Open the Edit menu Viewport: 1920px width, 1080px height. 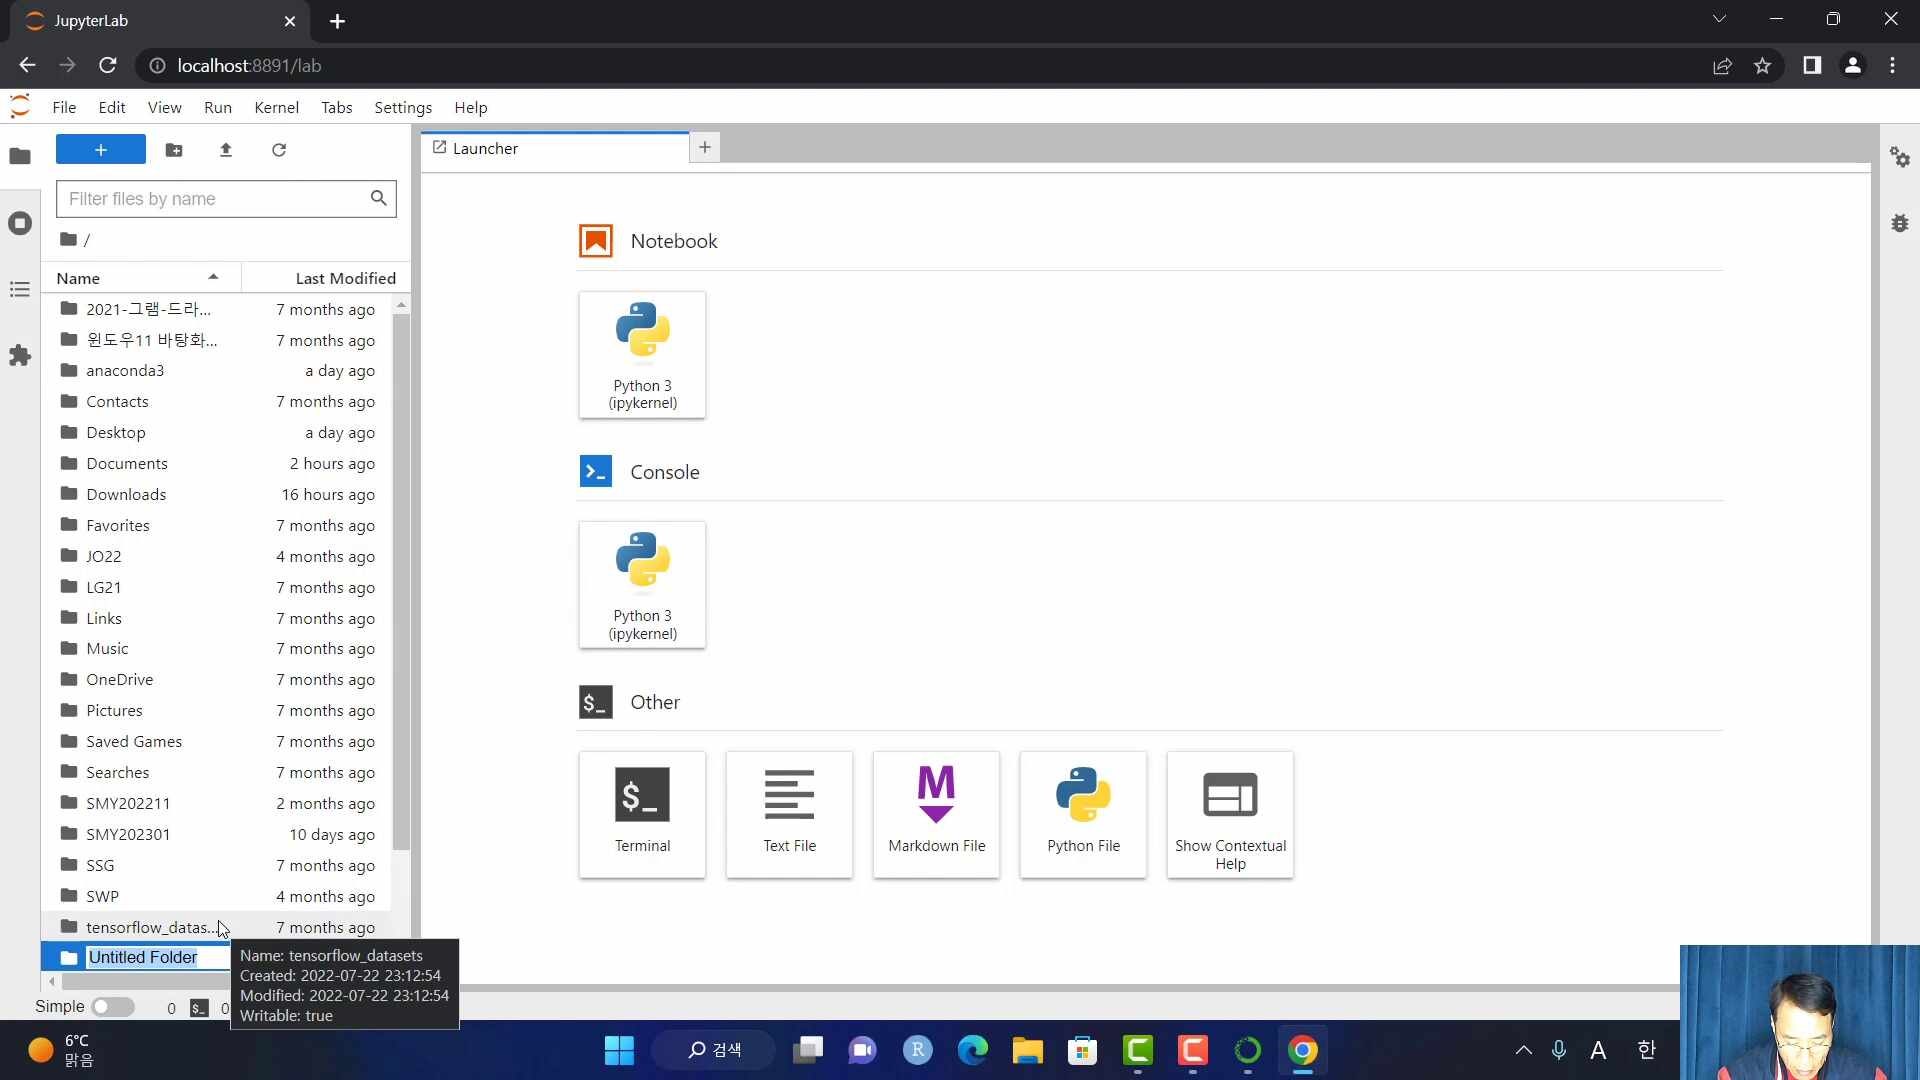(112, 107)
